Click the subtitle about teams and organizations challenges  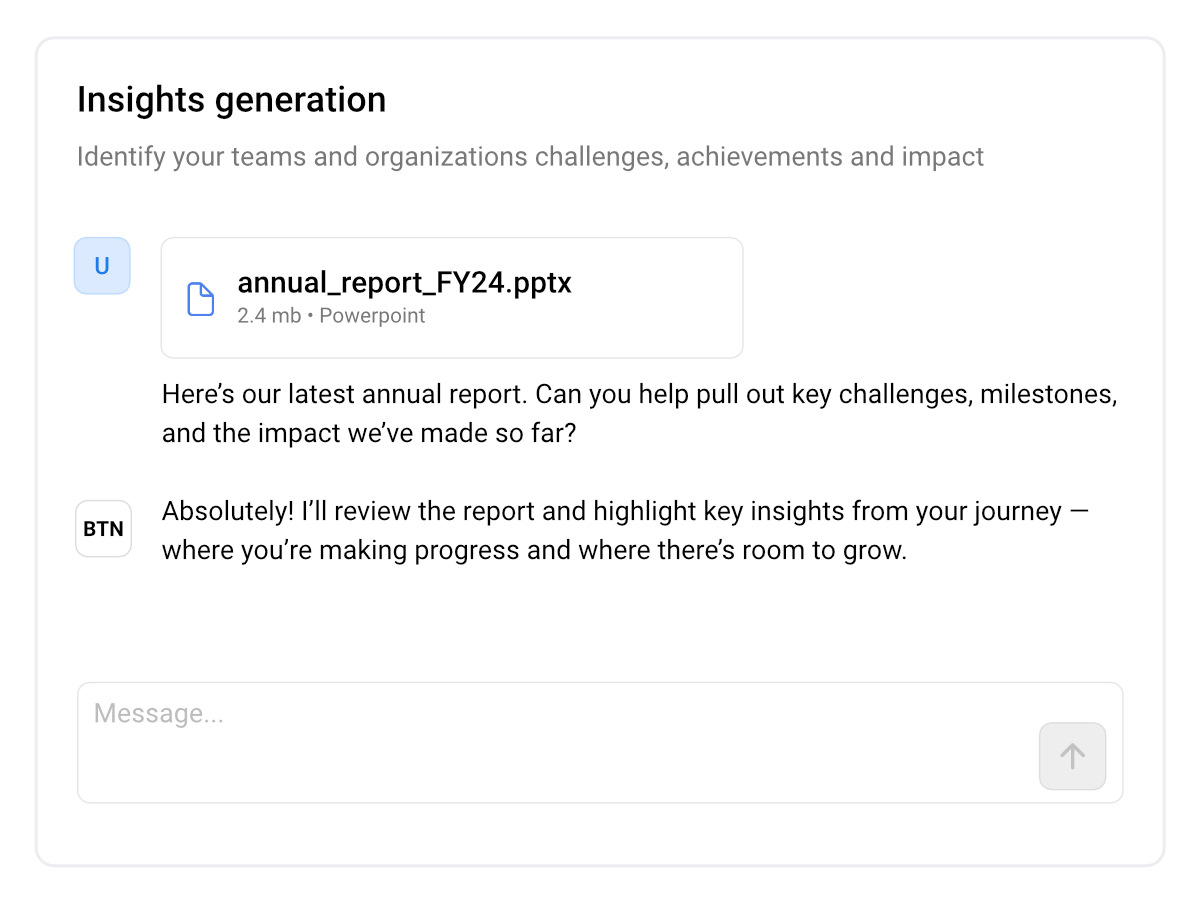[x=530, y=157]
